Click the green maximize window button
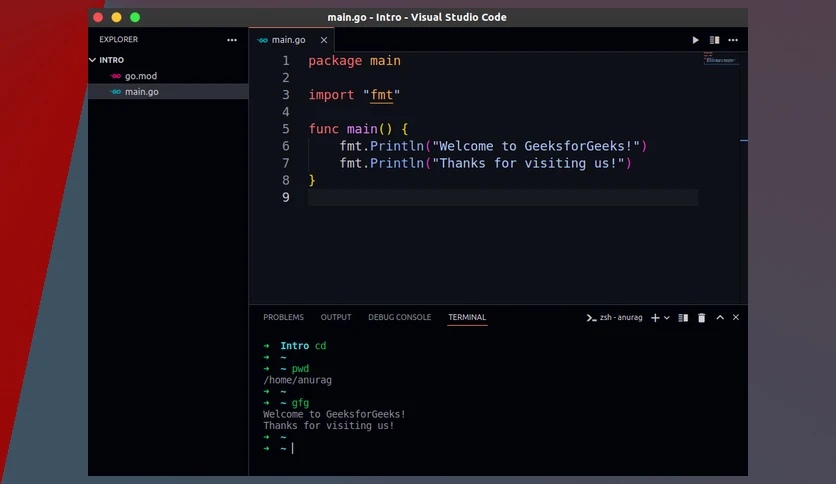Screen dimensions: 836x484 point(135,18)
